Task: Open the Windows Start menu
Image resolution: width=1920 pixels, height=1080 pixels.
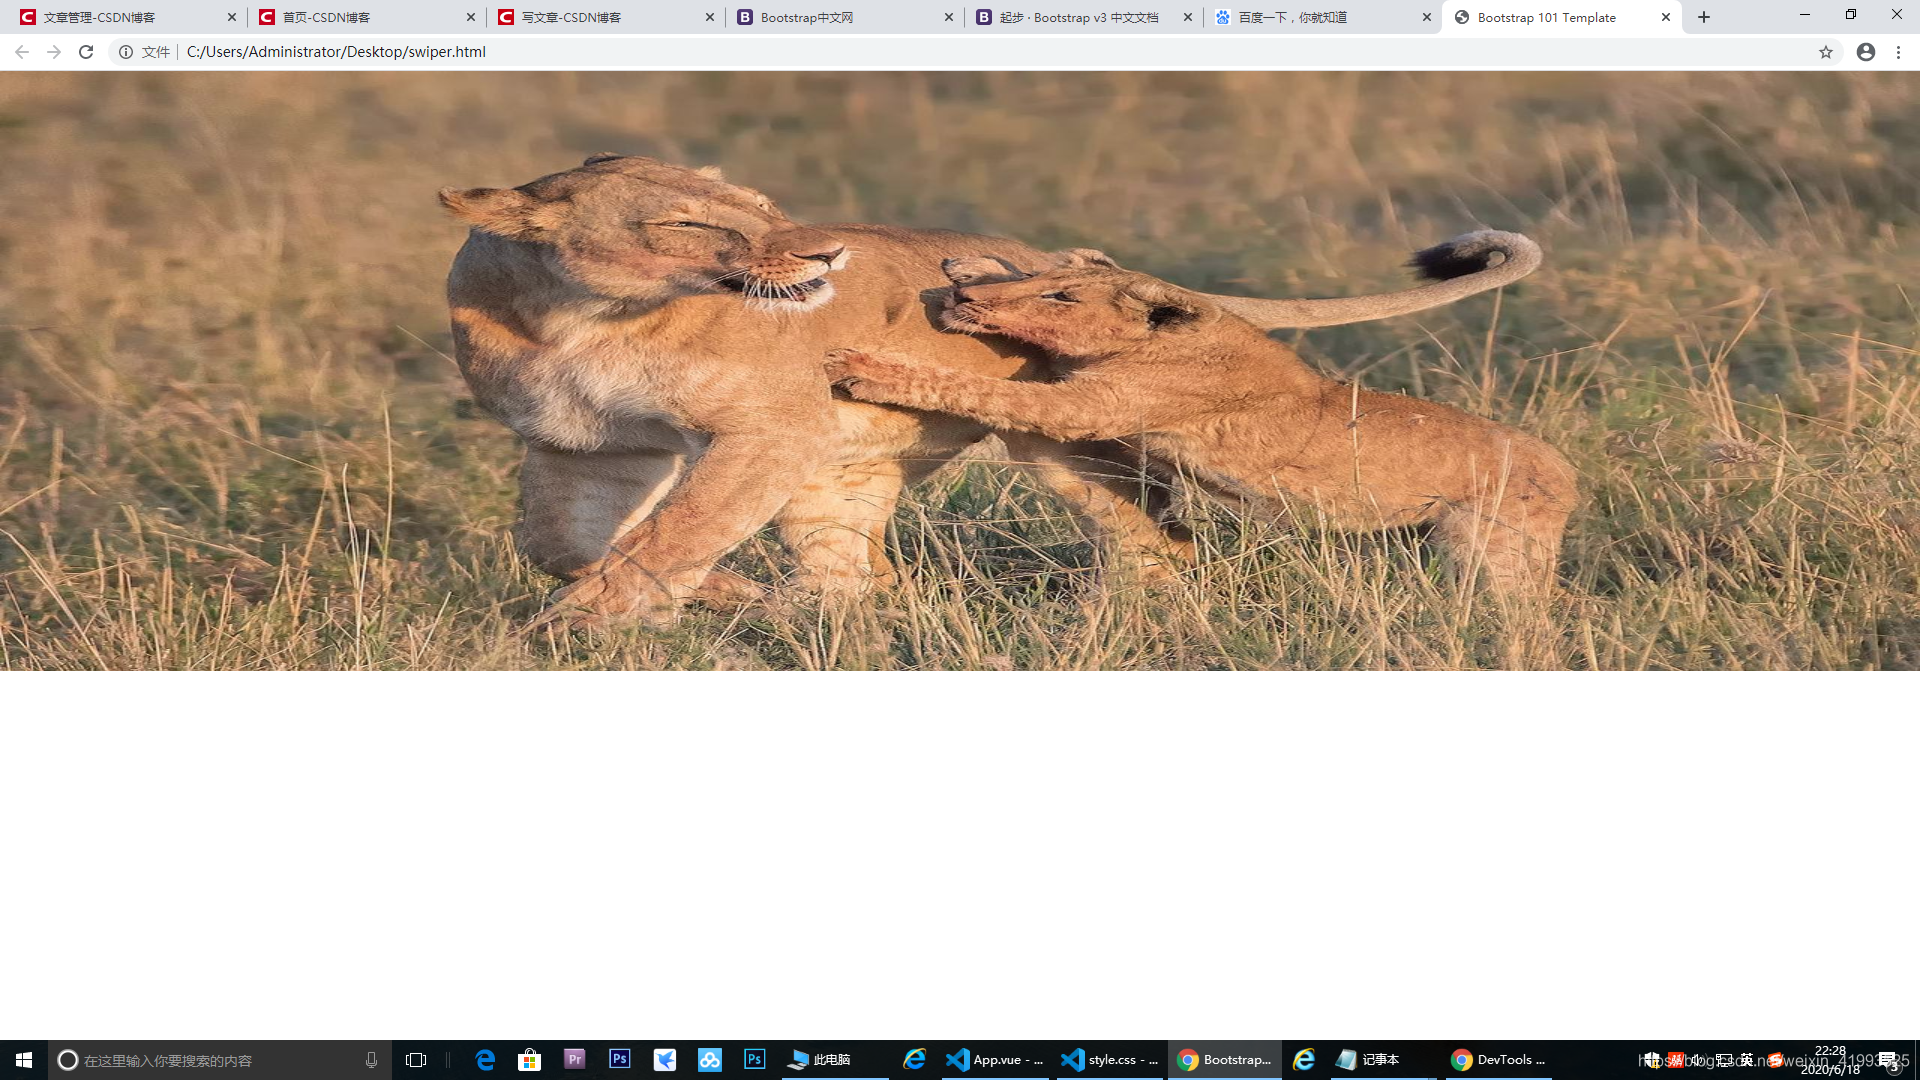Action: tap(24, 1060)
